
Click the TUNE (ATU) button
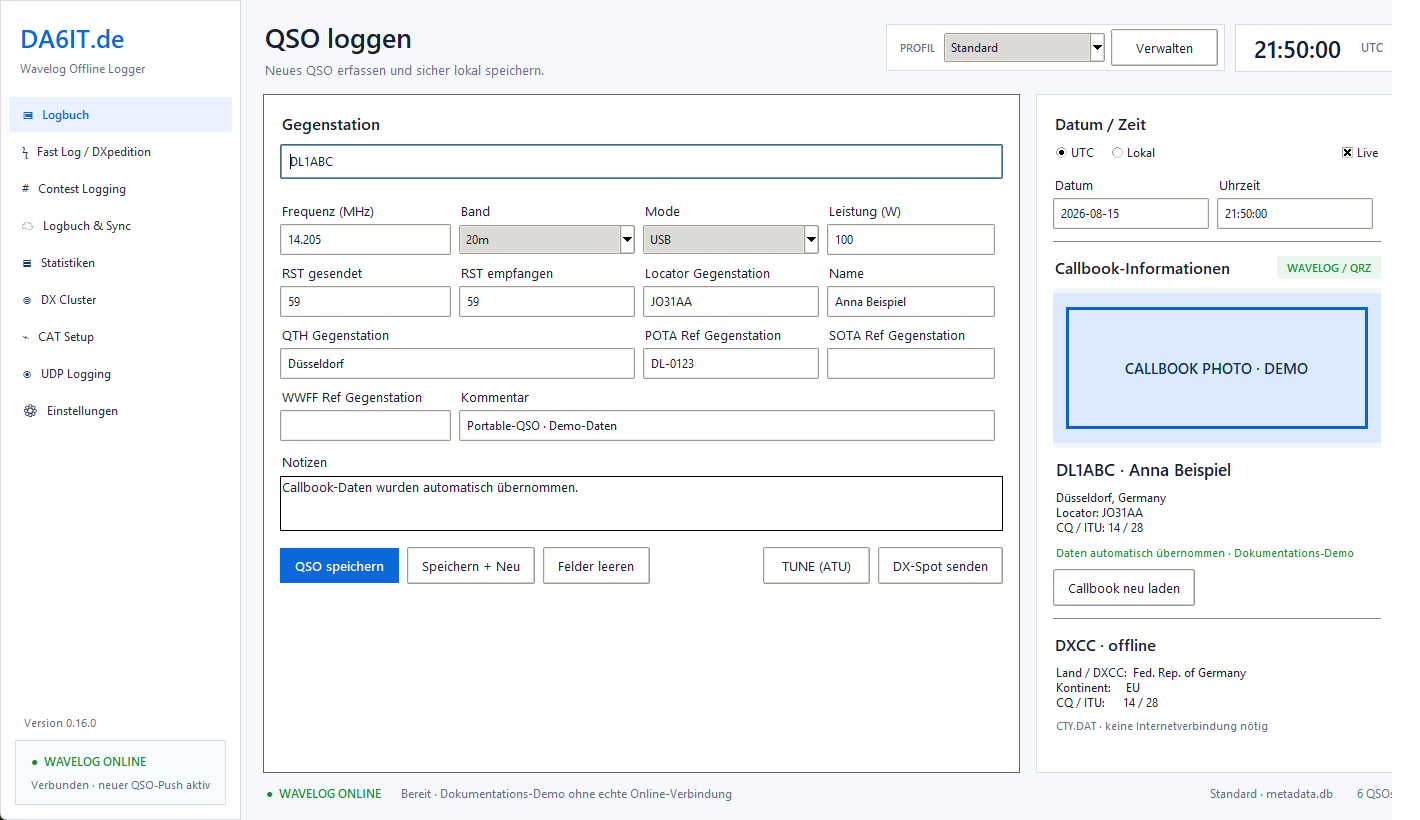(816, 566)
